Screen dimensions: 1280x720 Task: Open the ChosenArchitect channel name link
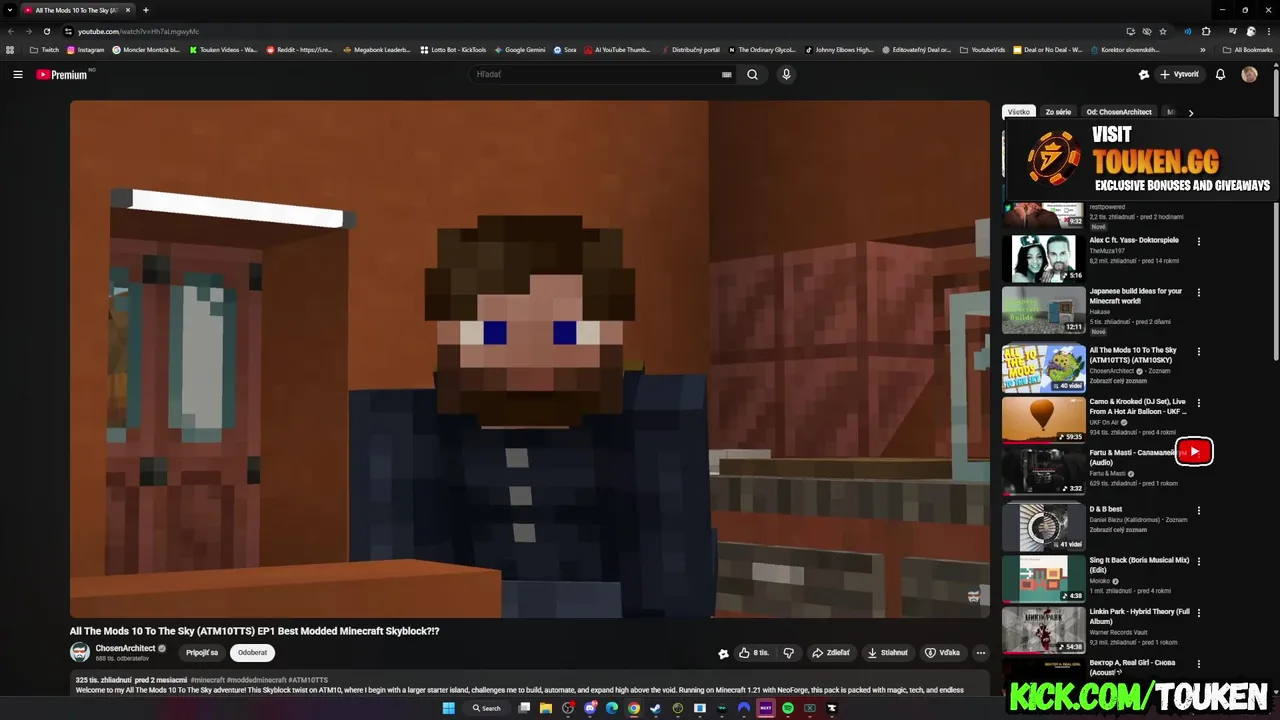click(x=125, y=648)
